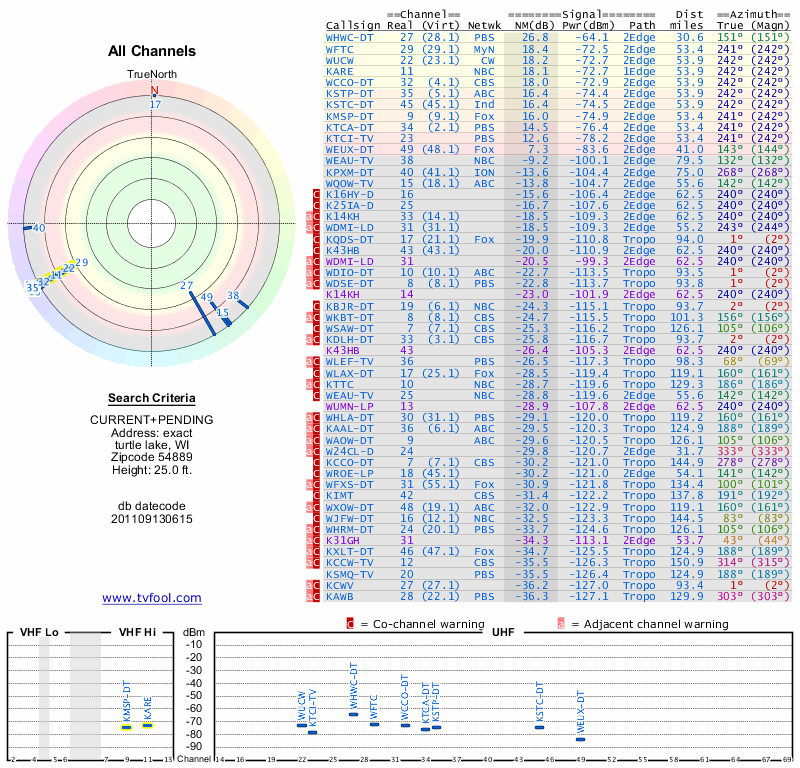
Task: Click the Callsign column header
Action: pos(354,25)
